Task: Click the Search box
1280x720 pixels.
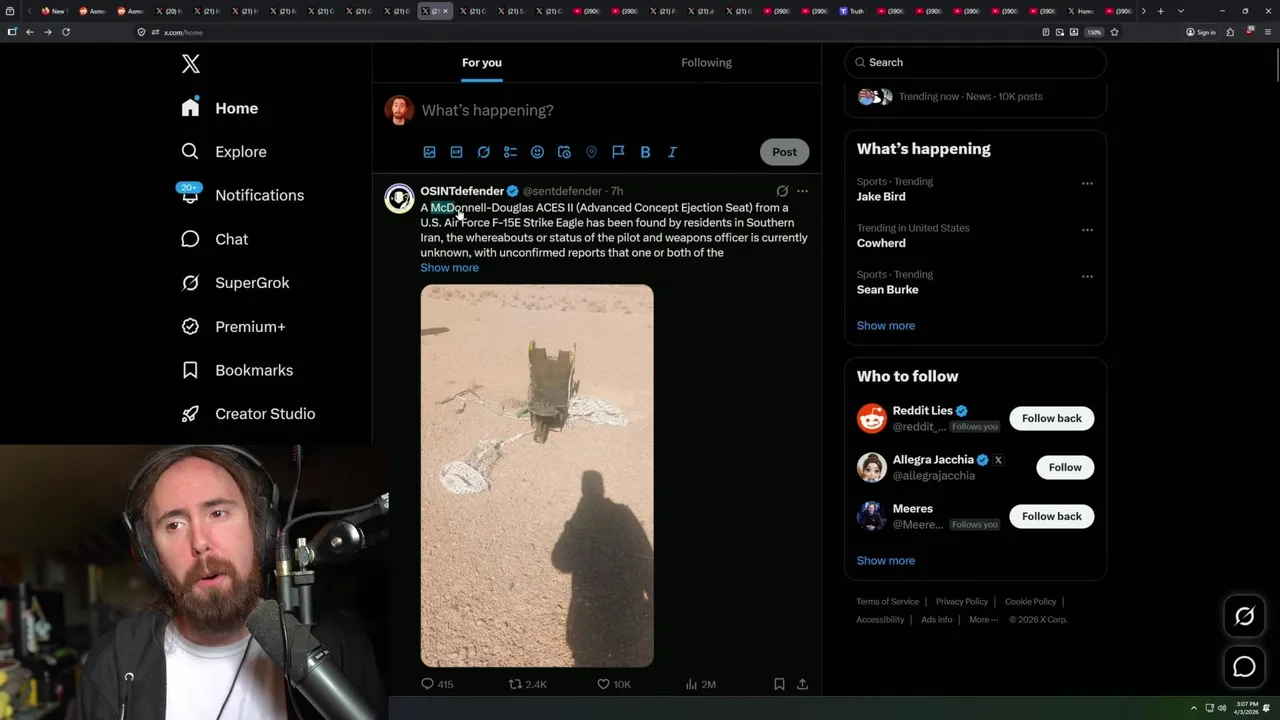Action: click(975, 62)
